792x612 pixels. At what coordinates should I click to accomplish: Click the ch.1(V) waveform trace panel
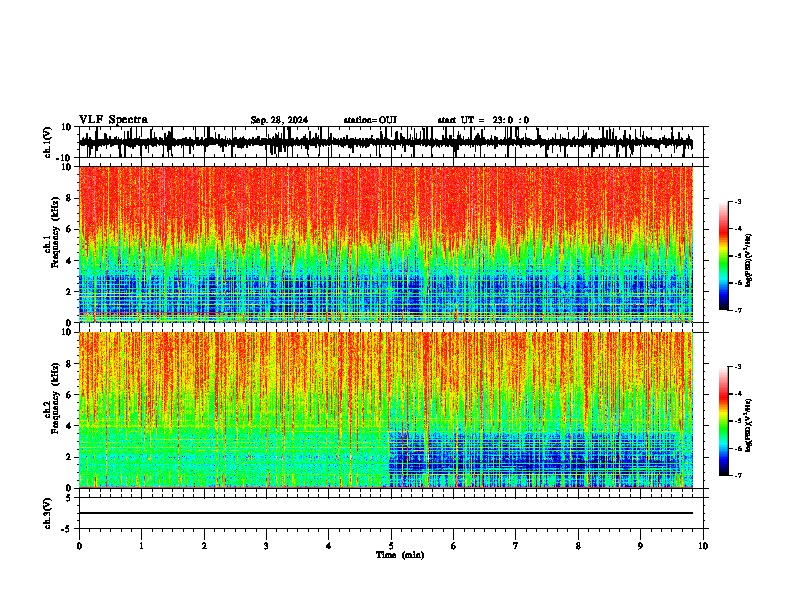391,142
